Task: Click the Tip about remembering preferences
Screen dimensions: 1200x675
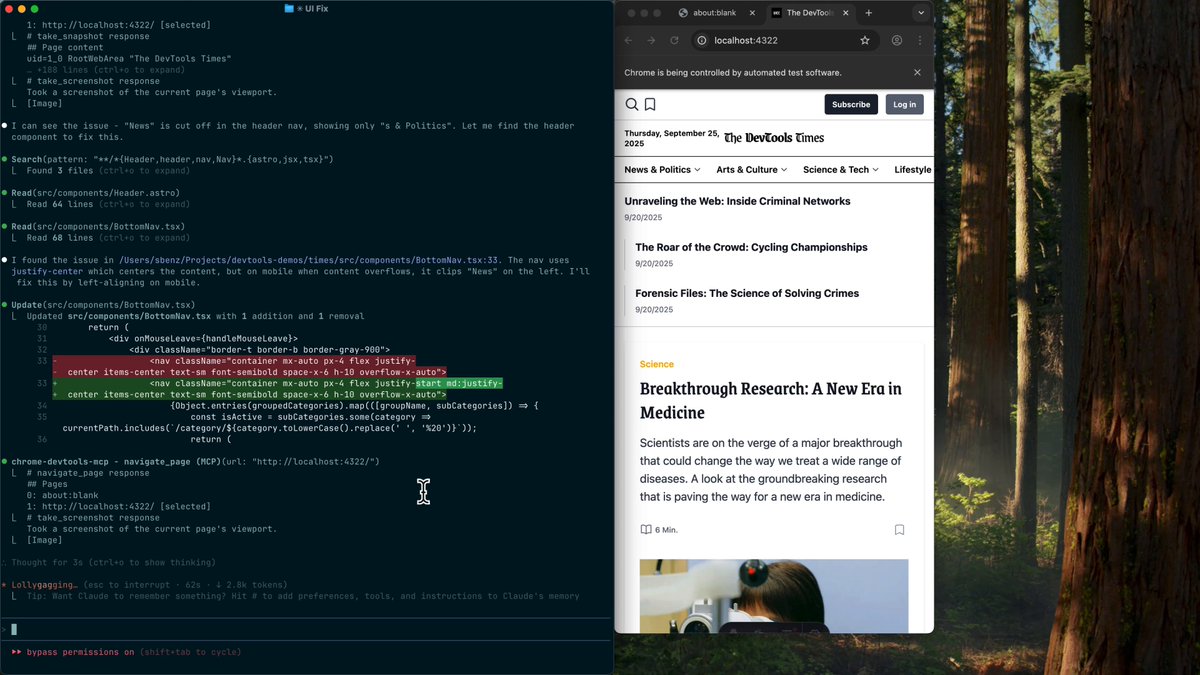Action: point(303,596)
